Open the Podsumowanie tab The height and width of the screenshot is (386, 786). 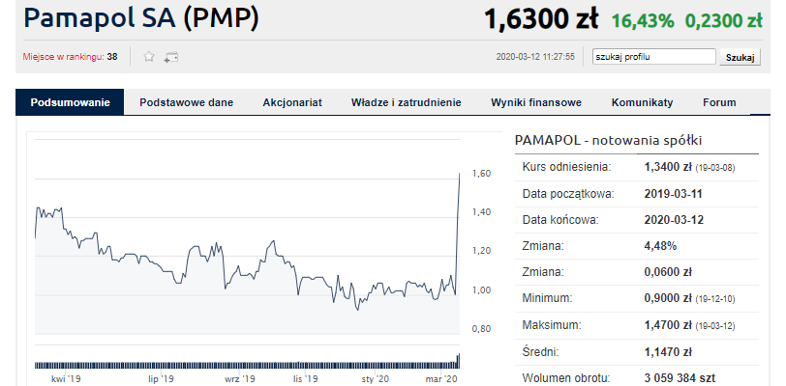coord(70,103)
